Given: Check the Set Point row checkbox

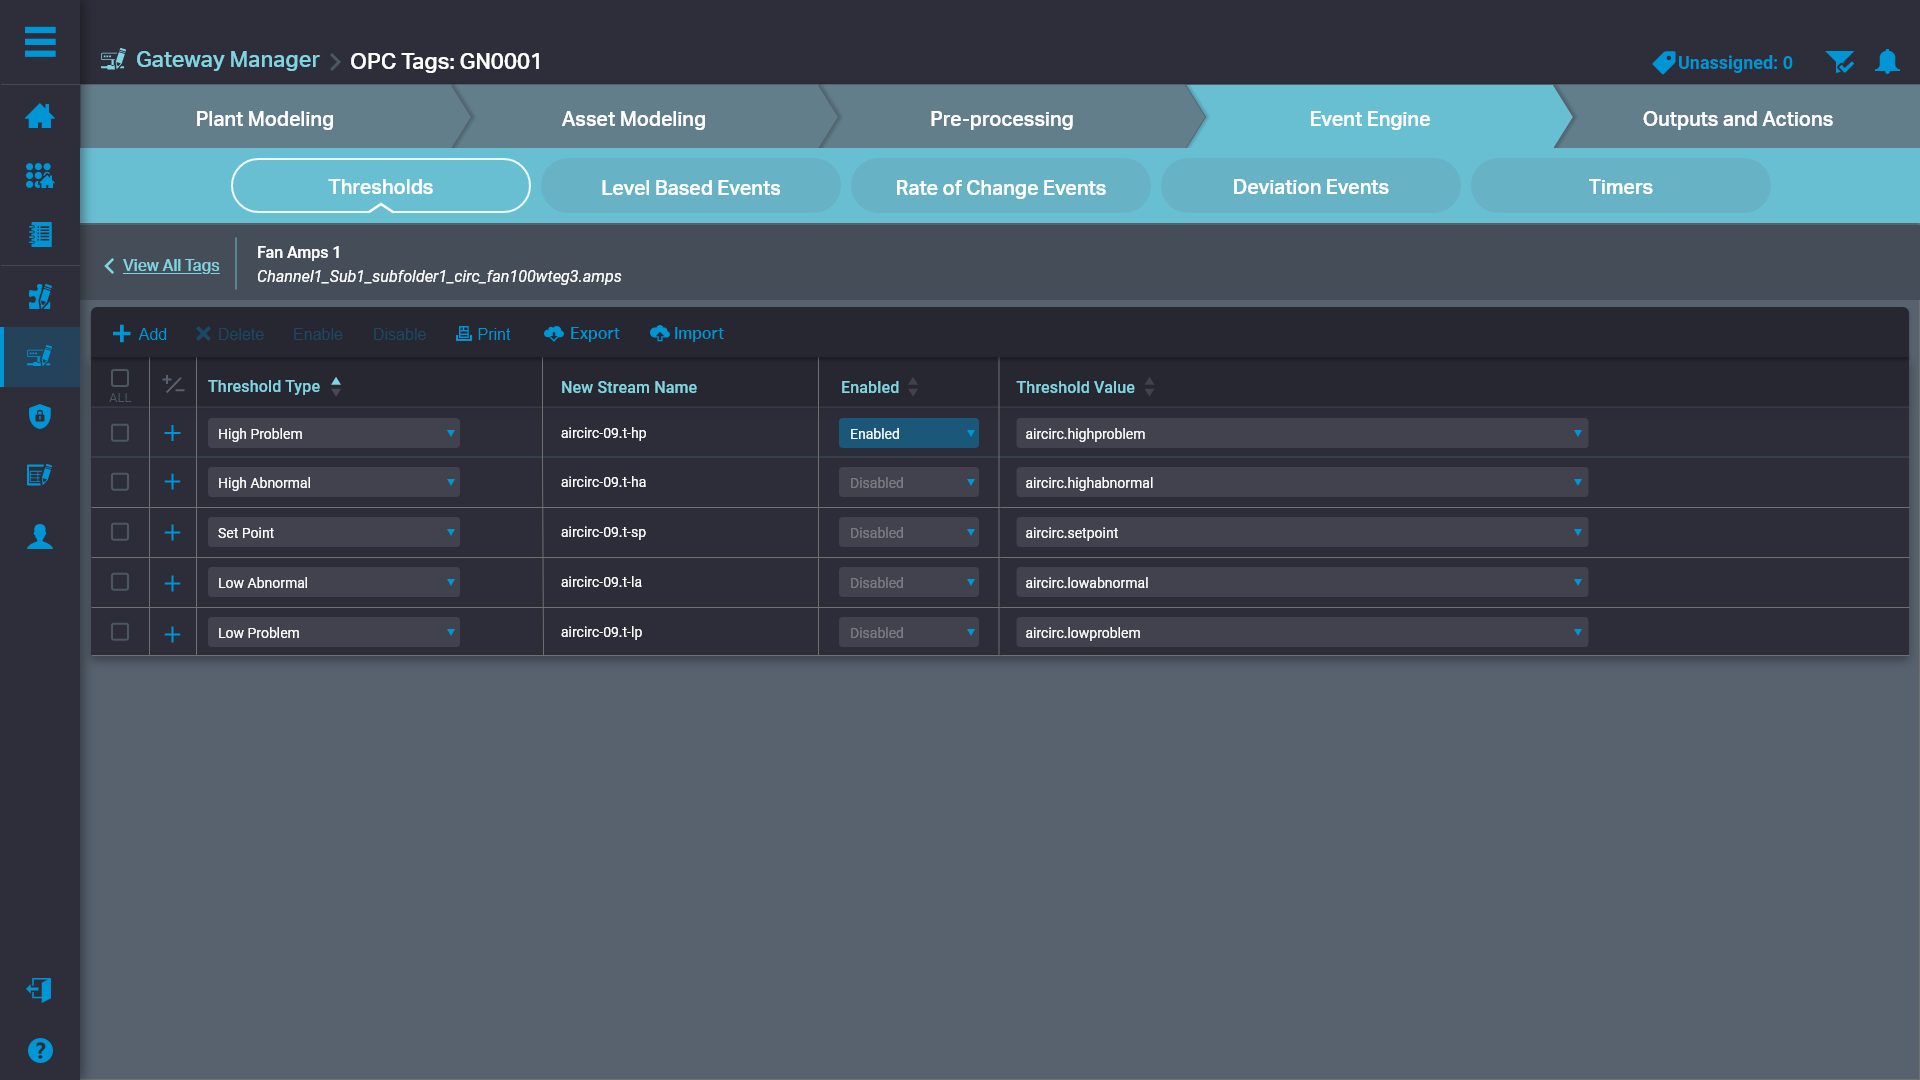Looking at the screenshot, I should click(120, 532).
